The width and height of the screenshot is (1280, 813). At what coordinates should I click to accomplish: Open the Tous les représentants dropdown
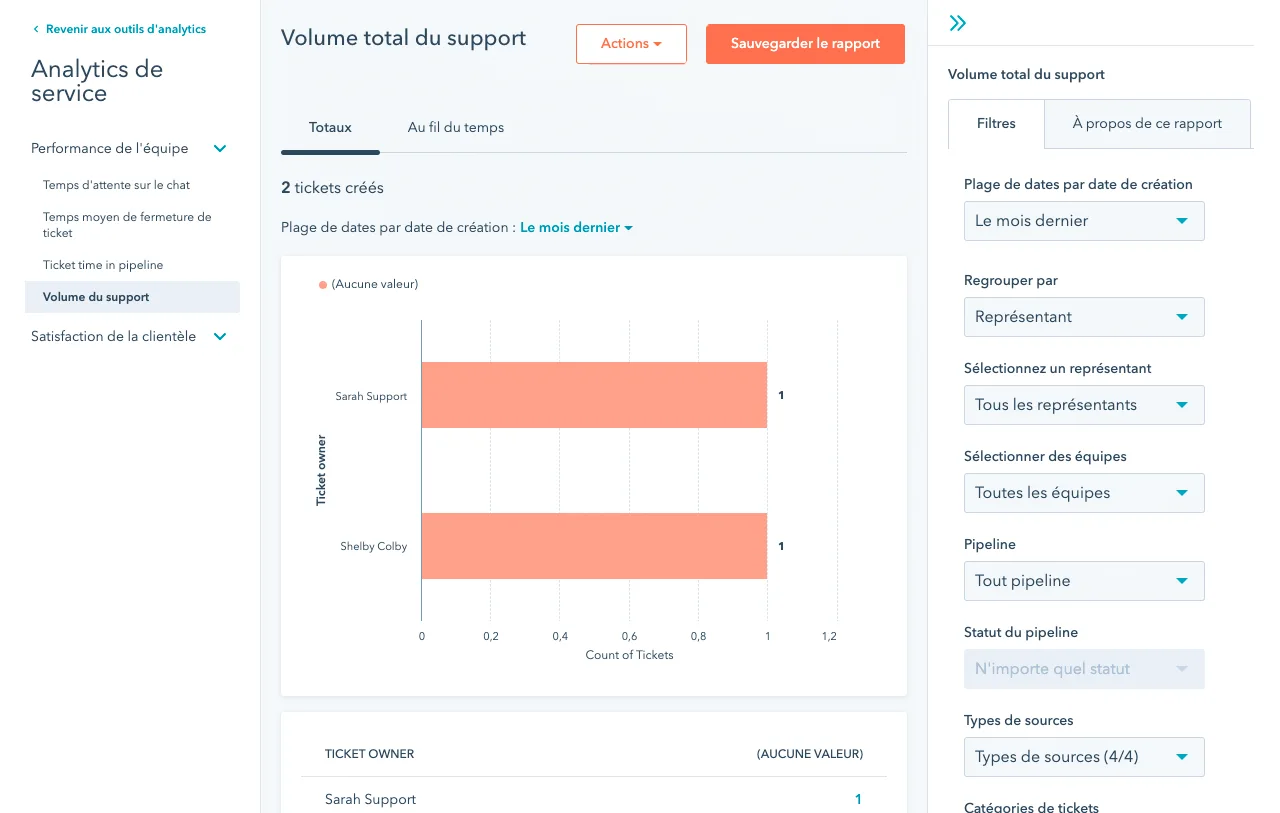click(x=1083, y=405)
